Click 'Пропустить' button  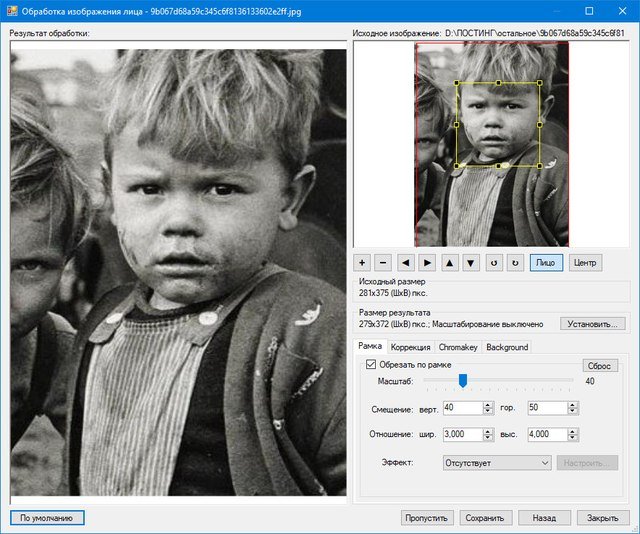[x=427, y=518]
